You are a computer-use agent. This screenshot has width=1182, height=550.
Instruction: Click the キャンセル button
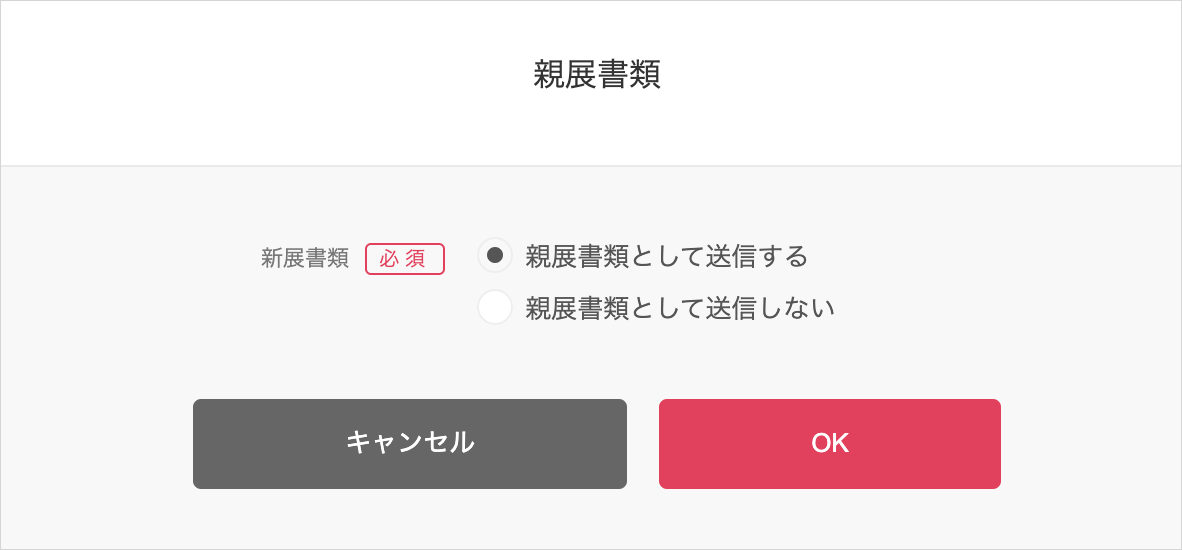pos(410,444)
